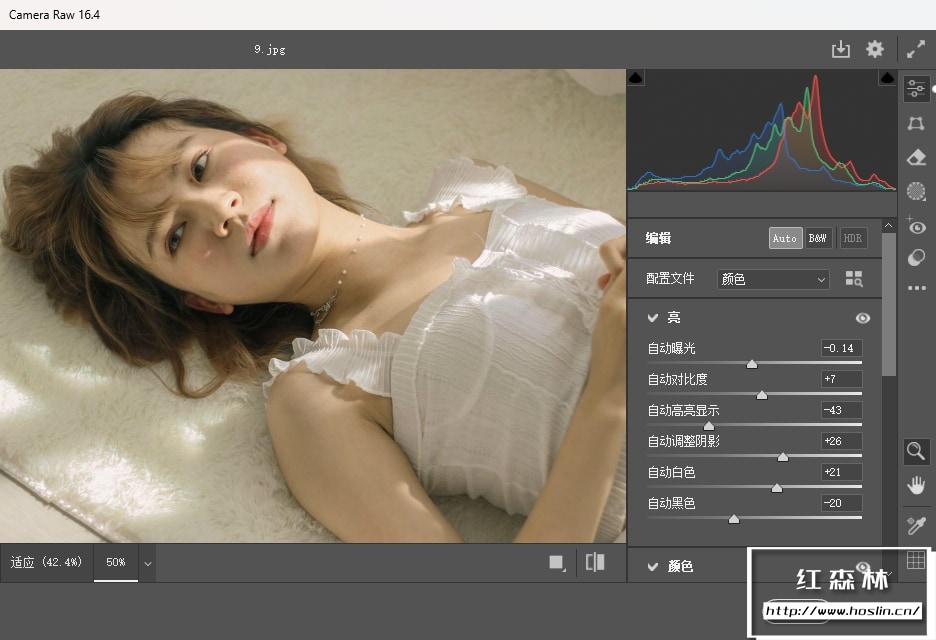
Task: Click the B&W conversion button
Action: pos(818,238)
